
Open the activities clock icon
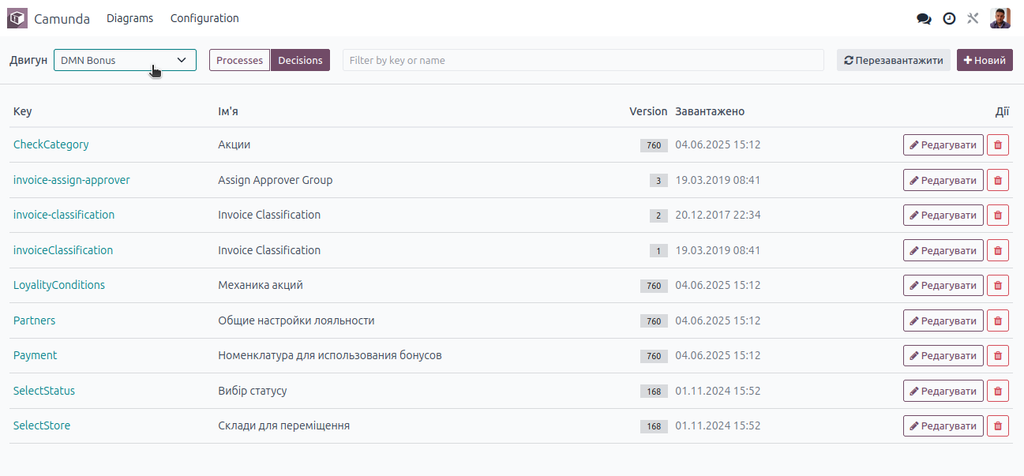[x=949, y=19]
